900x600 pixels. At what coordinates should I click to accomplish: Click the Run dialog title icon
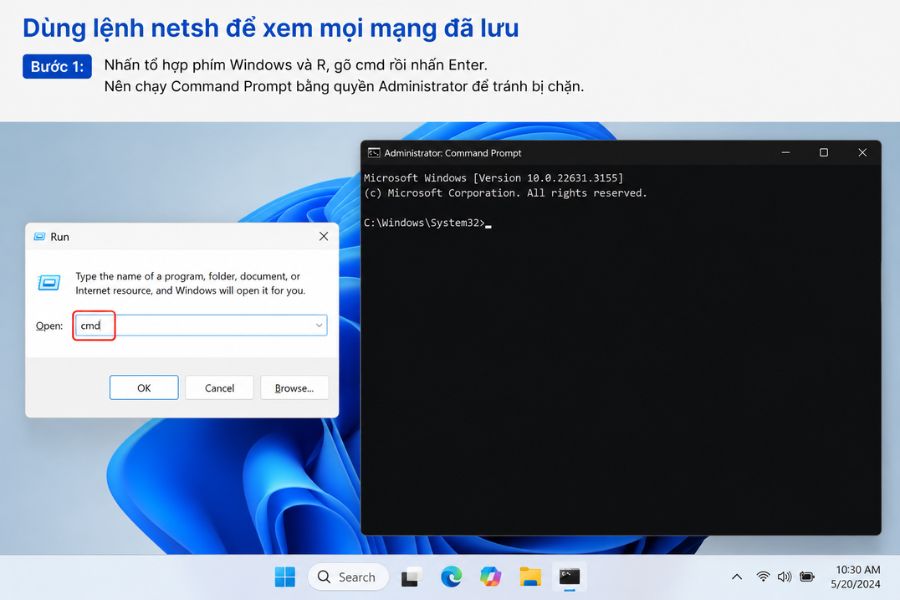(40, 237)
